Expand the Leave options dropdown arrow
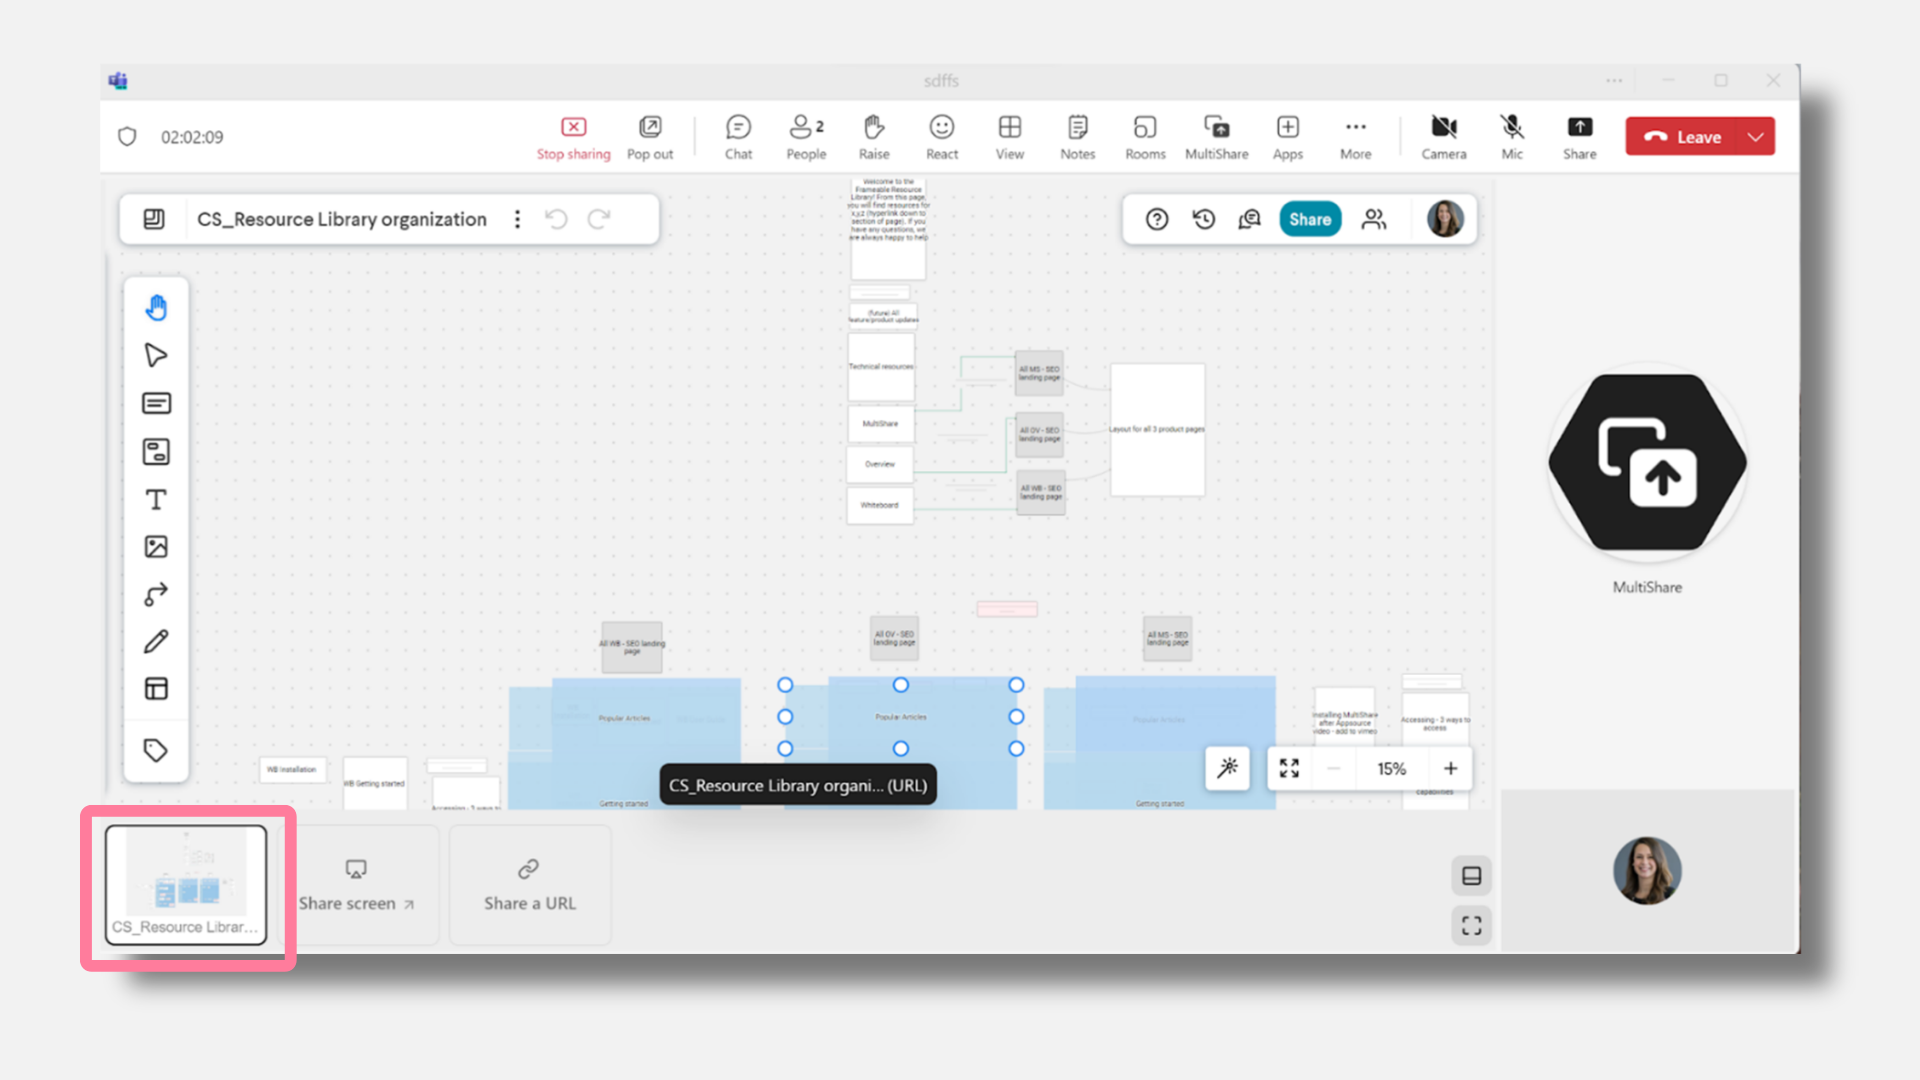This screenshot has height=1080, width=1920. click(x=1757, y=137)
